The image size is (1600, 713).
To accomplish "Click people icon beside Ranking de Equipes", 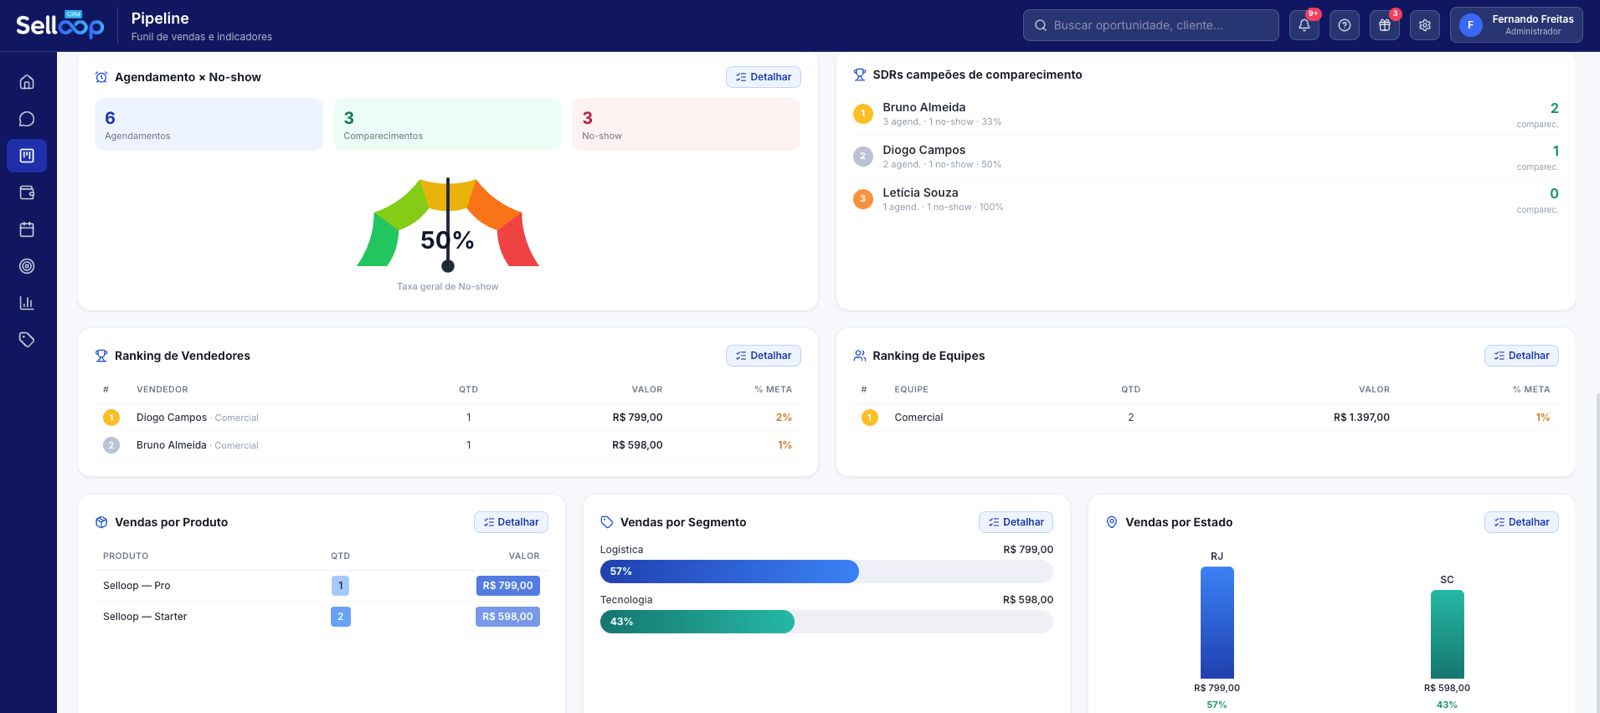I will tap(859, 356).
